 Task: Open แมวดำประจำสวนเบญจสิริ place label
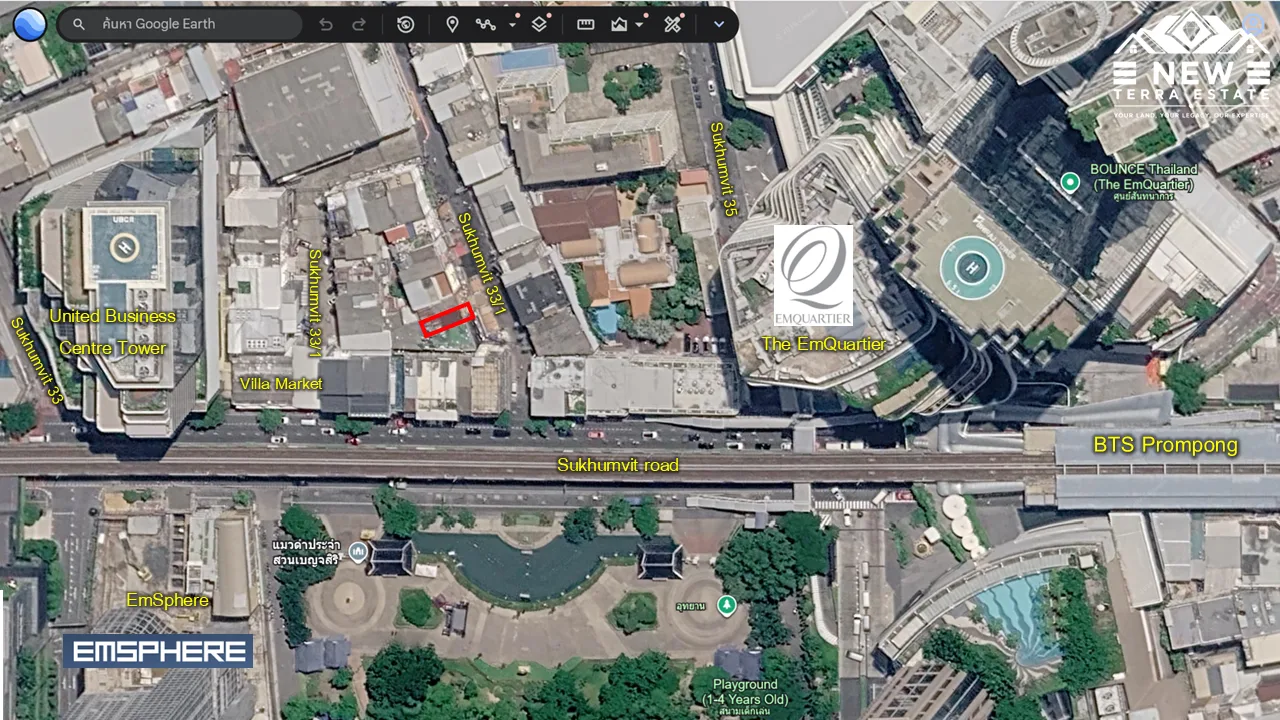pos(306,553)
